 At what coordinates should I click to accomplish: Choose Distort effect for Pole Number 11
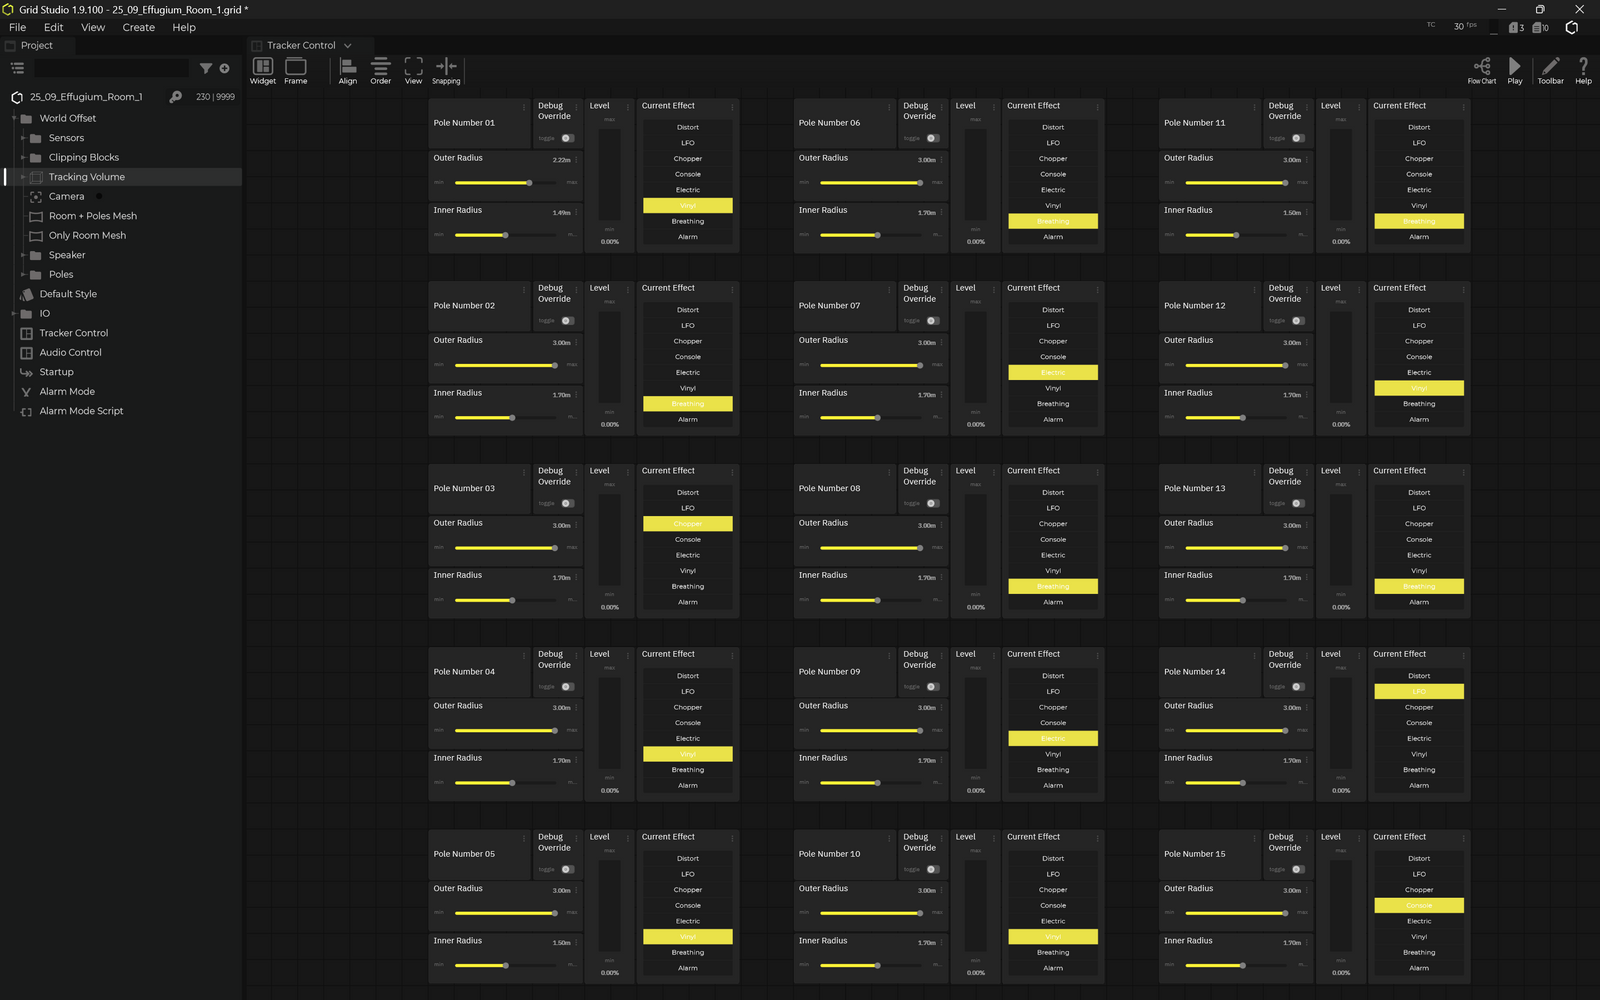pyautogui.click(x=1418, y=127)
